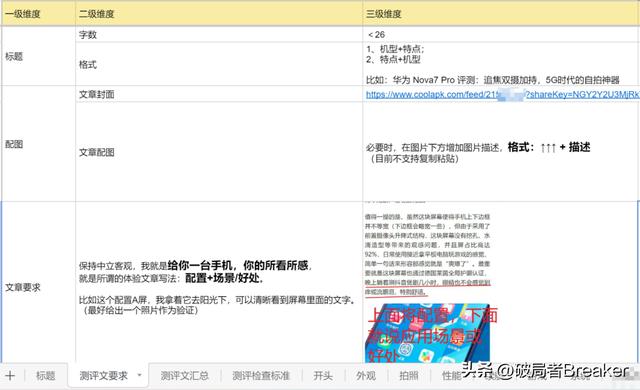Select the 配图 cell in the first column
The height and width of the screenshot is (390, 640).
[x=38, y=144]
